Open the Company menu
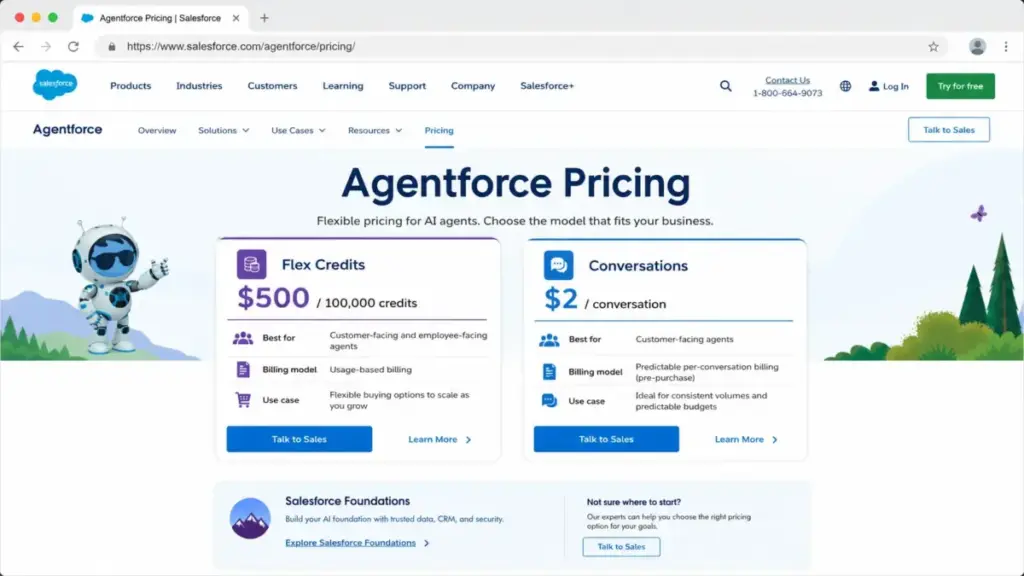Viewport: 1024px width, 576px height. [x=473, y=86]
